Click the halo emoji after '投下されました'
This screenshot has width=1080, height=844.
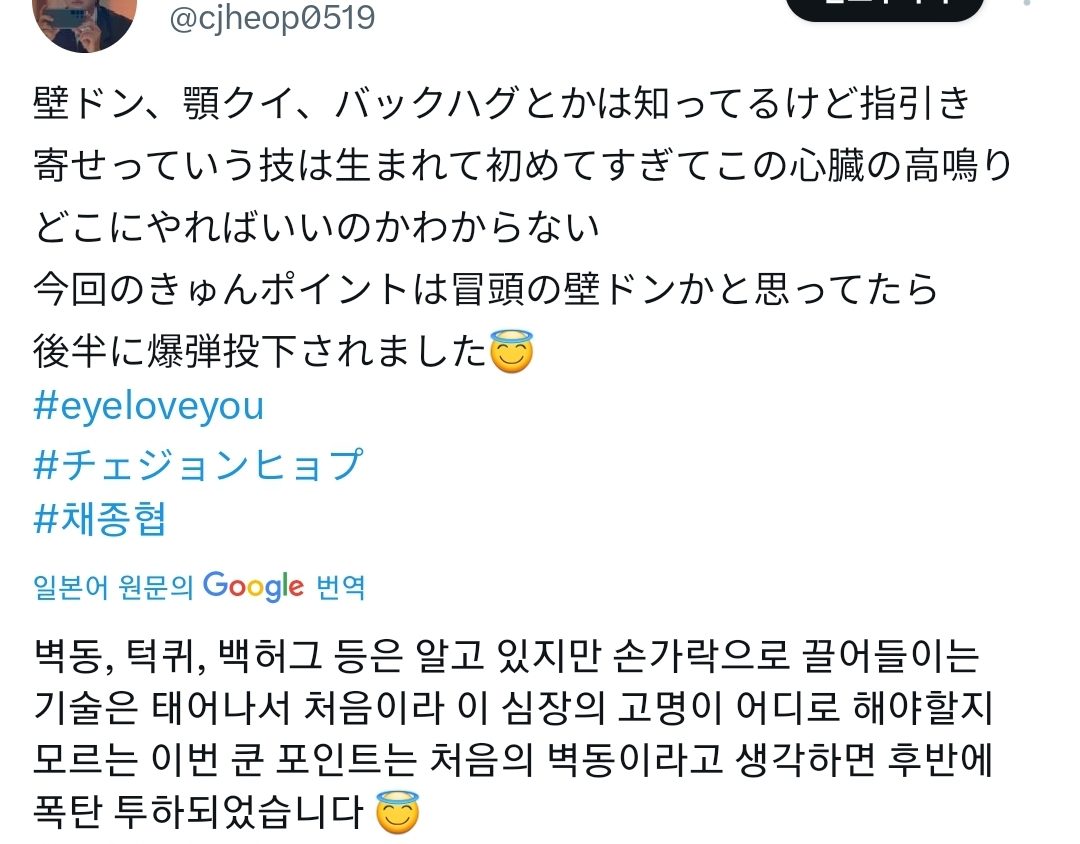[x=511, y=352]
